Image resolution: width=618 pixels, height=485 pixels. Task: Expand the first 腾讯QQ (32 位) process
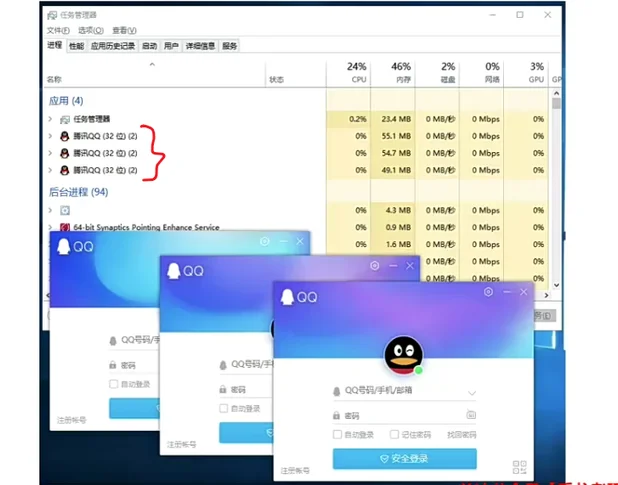pyautogui.click(x=50, y=136)
